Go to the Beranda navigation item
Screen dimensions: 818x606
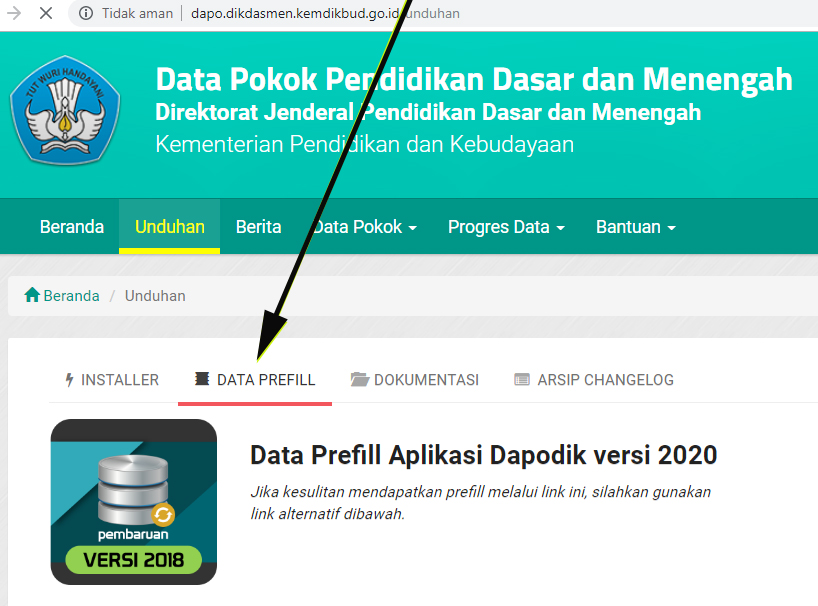[72, 227]
